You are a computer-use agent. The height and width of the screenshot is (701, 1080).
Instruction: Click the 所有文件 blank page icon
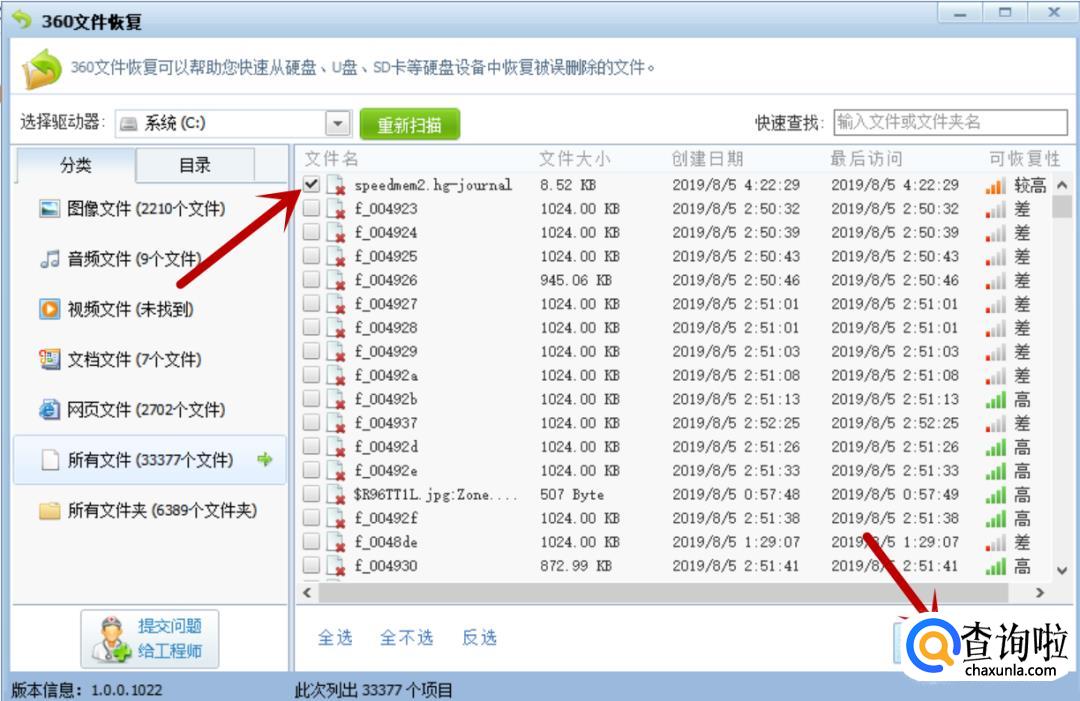50,460
